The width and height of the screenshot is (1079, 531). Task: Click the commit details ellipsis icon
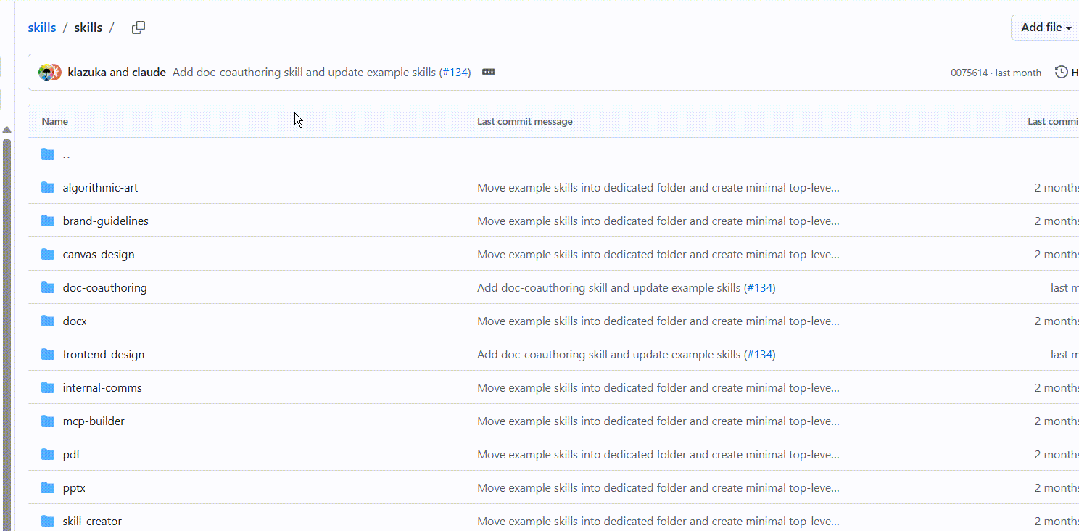tap(488, 72)
